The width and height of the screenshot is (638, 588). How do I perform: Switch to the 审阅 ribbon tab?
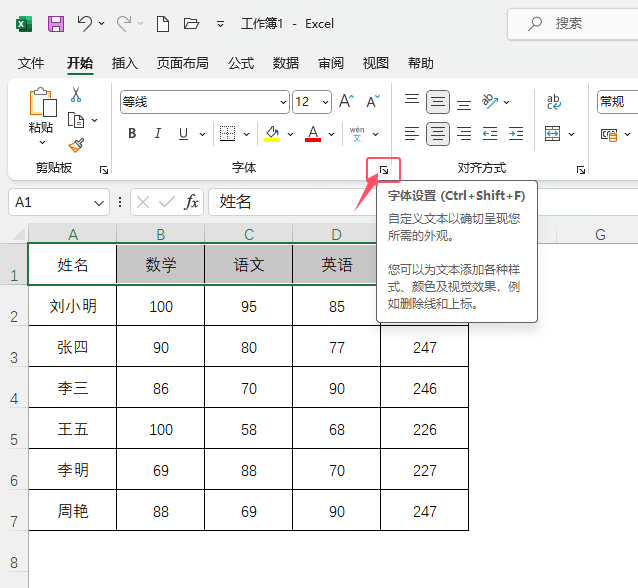(x=331, y=63)
